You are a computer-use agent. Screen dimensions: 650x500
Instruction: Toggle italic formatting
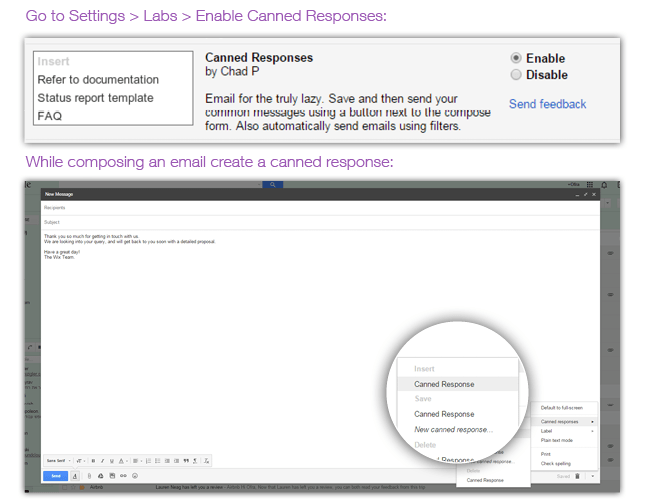point(102,461)
